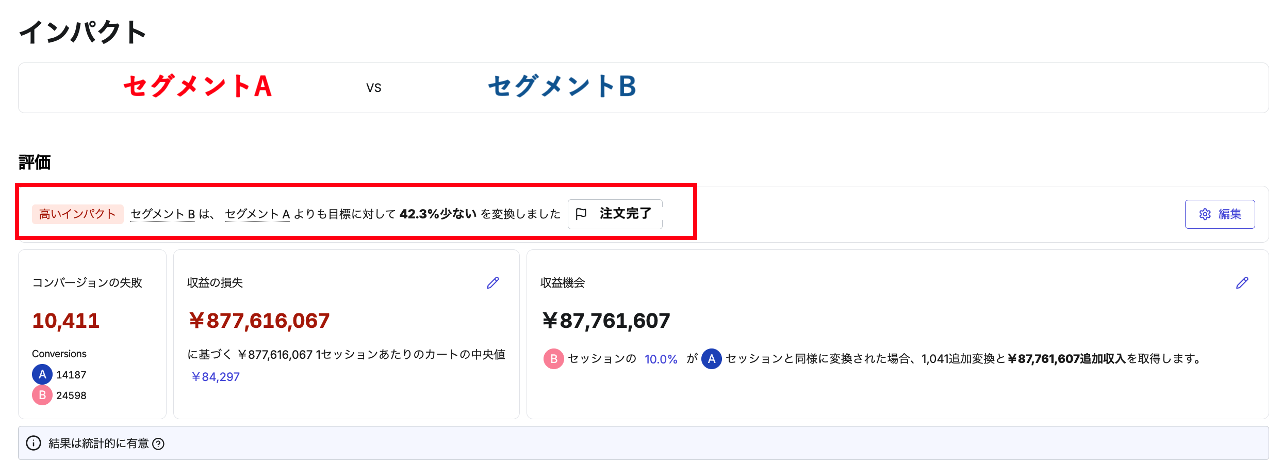Click the pink B badge in 収益機会 card
This screenshot has width=1285, height=476.
pos(553,358)
